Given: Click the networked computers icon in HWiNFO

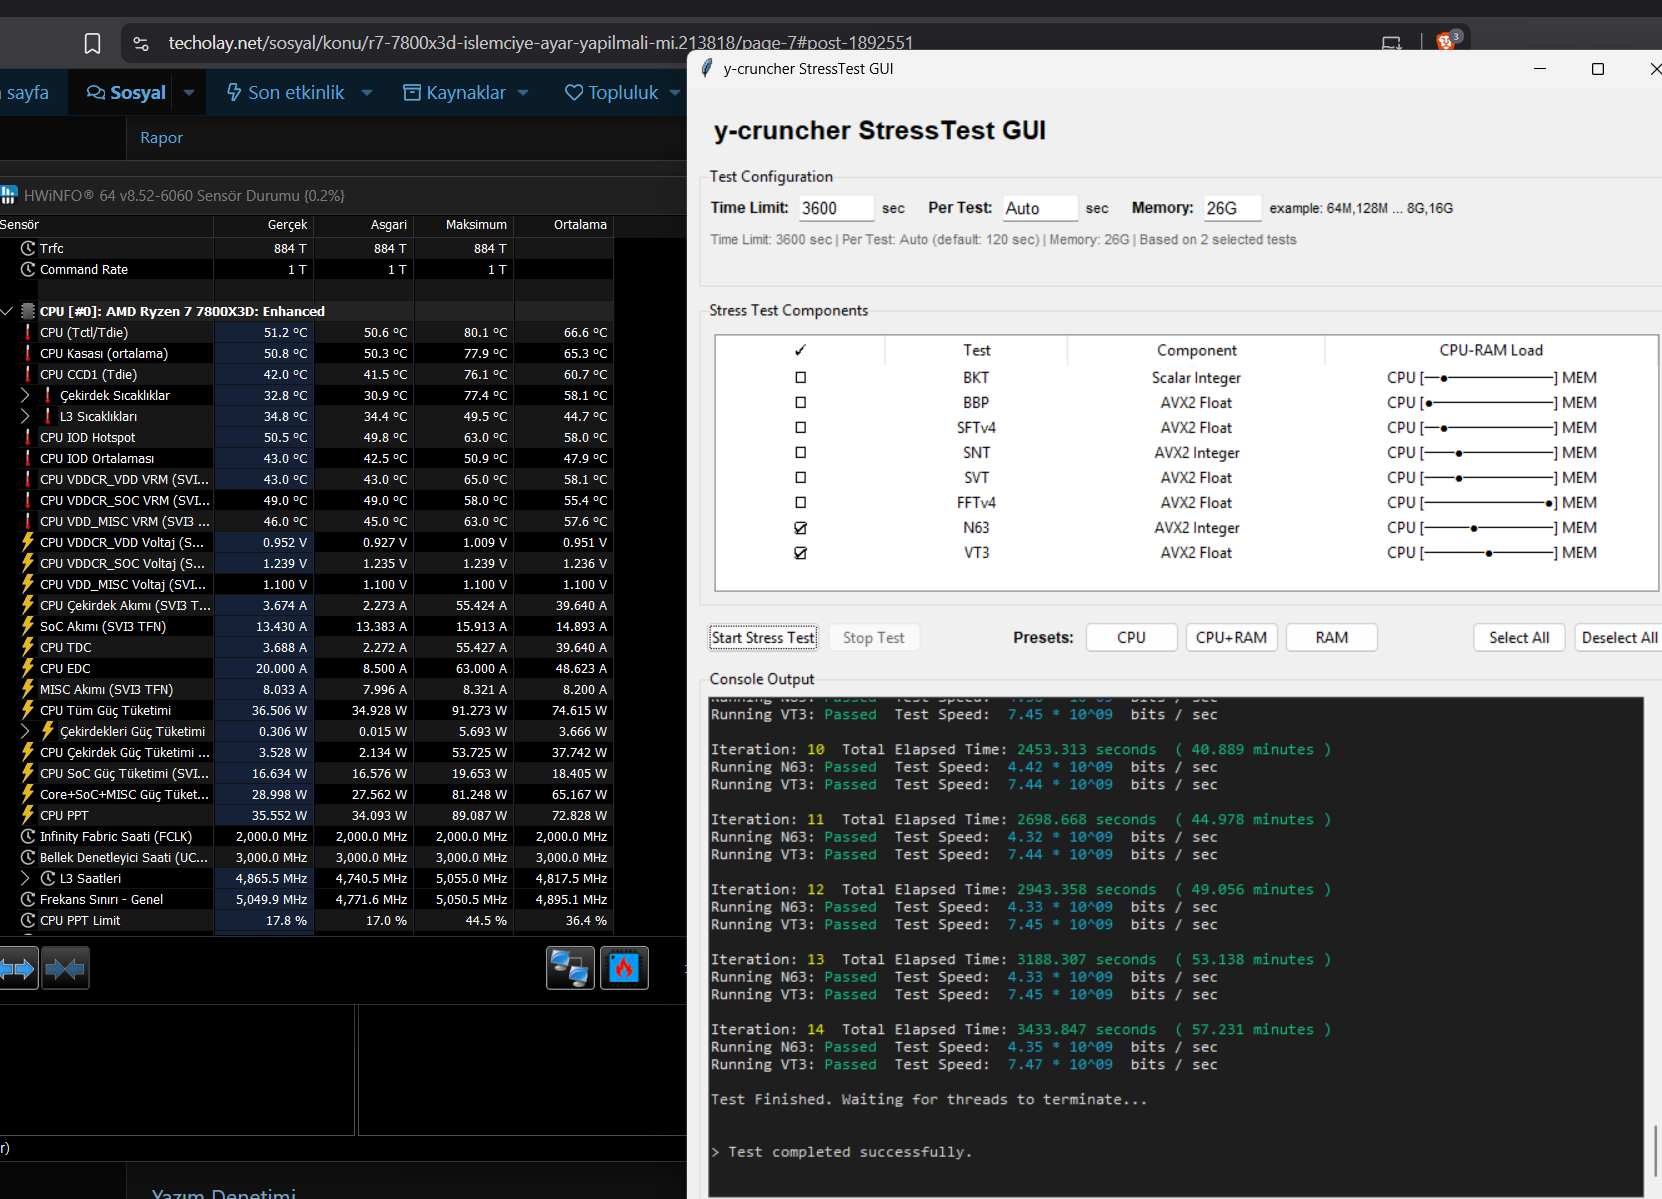Looking at the screenshot, I should coord(570,968).
